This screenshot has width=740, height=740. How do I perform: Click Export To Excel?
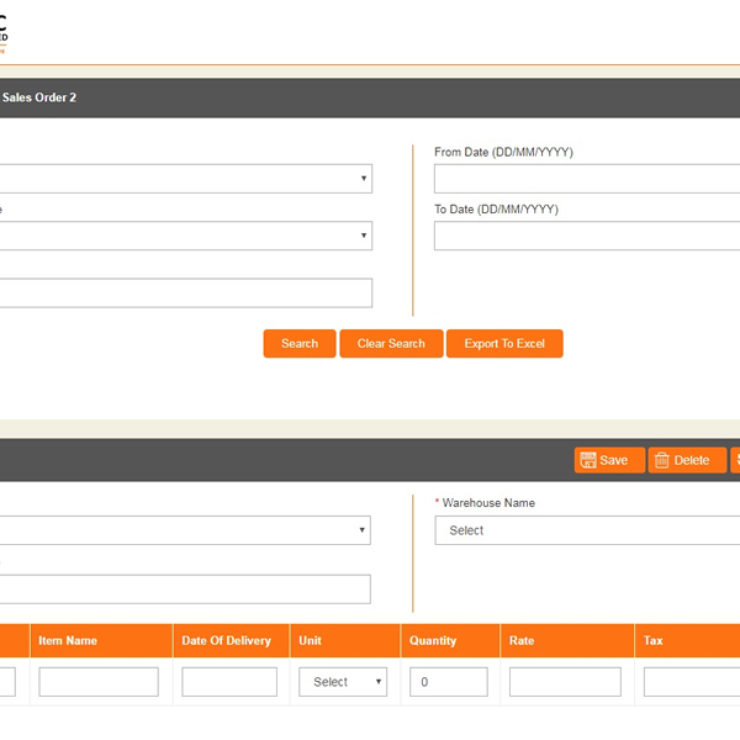(504, 343)
